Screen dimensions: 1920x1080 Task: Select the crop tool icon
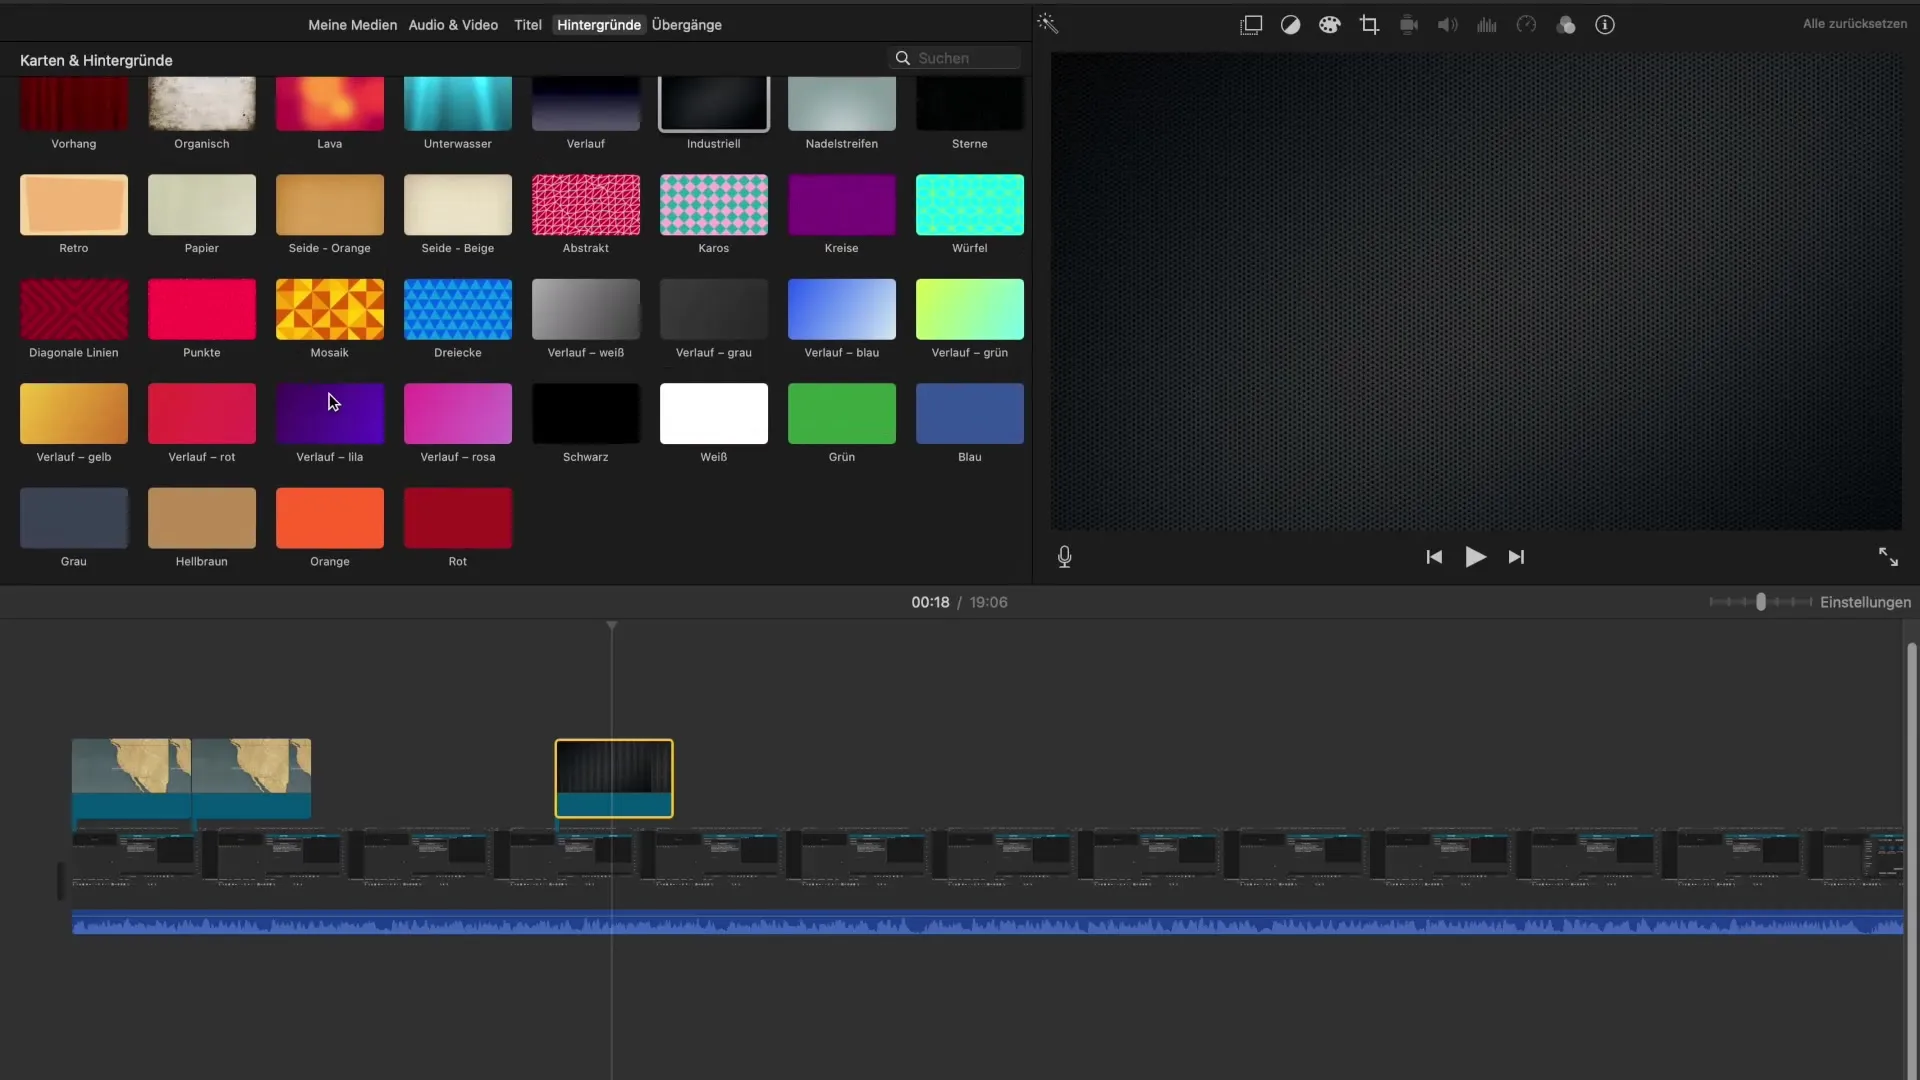tap(1369, 25)
